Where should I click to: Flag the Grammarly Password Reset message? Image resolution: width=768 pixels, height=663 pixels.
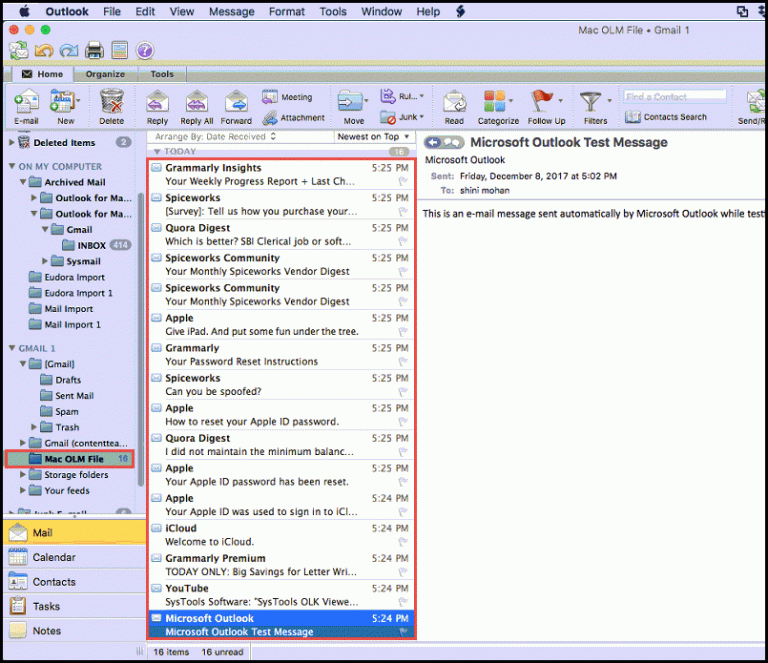point(403,361)
